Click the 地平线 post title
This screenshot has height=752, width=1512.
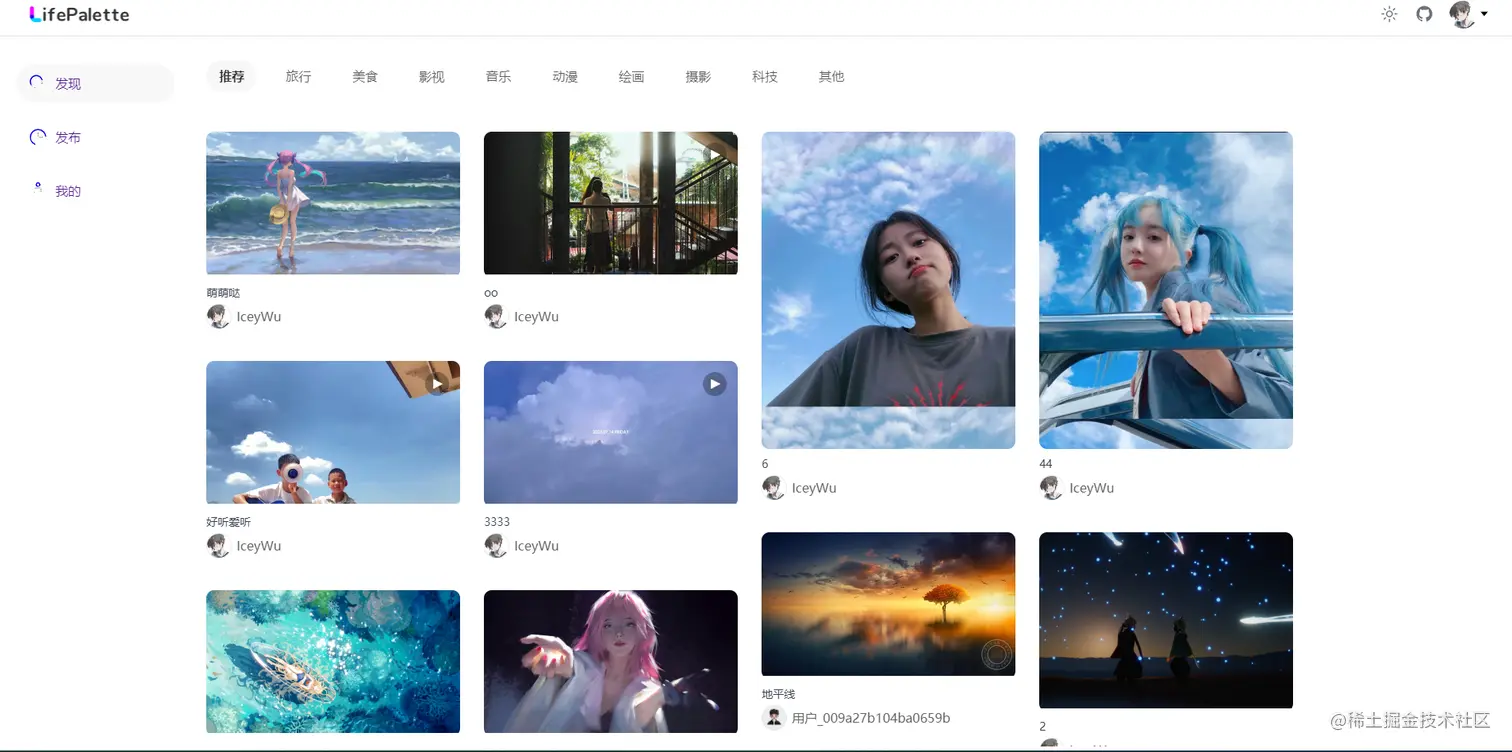(779, 694)
